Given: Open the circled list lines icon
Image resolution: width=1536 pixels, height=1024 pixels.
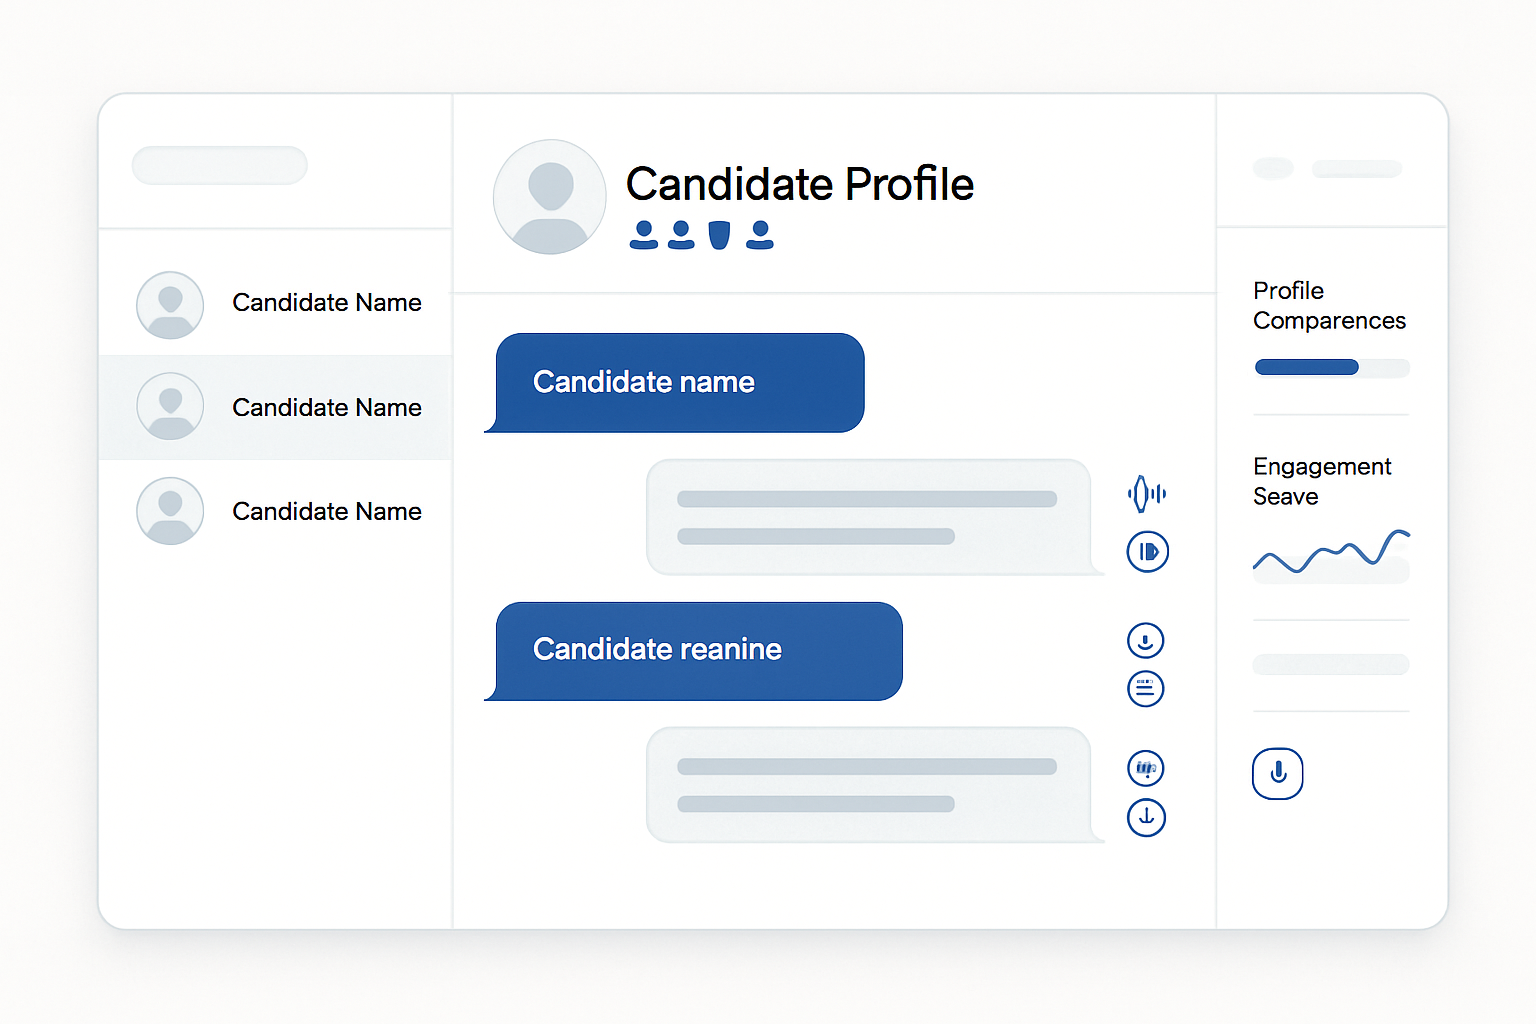Looking at the screenshot, I should click(x=1146, y=689).
